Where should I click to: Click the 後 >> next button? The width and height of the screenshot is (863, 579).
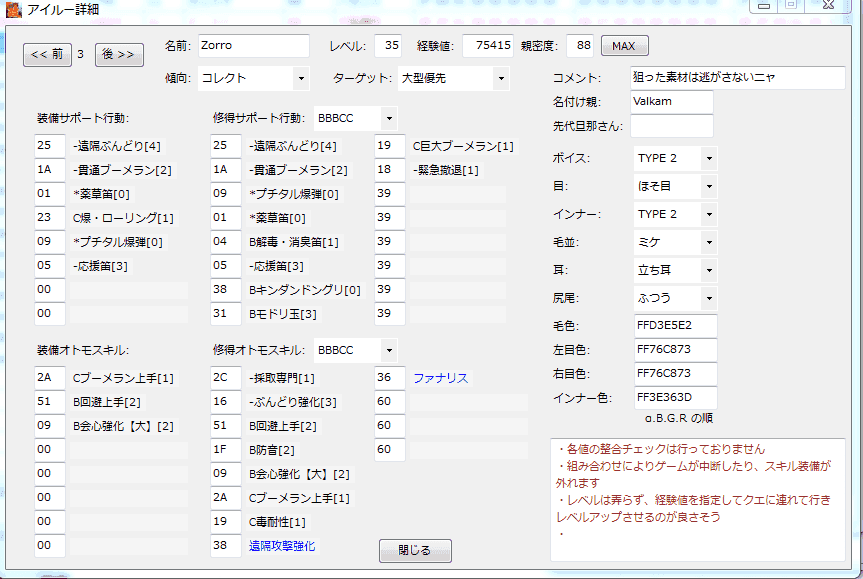tap(119, 54)
